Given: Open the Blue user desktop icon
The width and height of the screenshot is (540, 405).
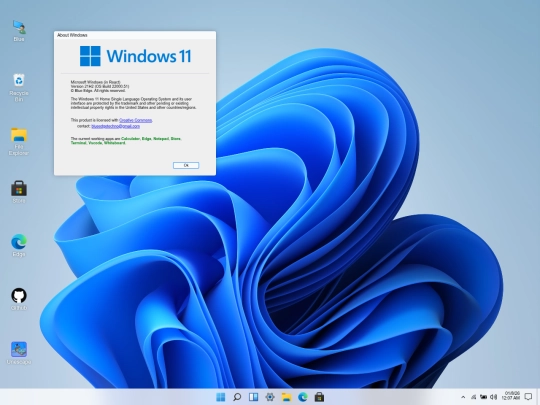Looking at the screenshot, I should point(19,30).
